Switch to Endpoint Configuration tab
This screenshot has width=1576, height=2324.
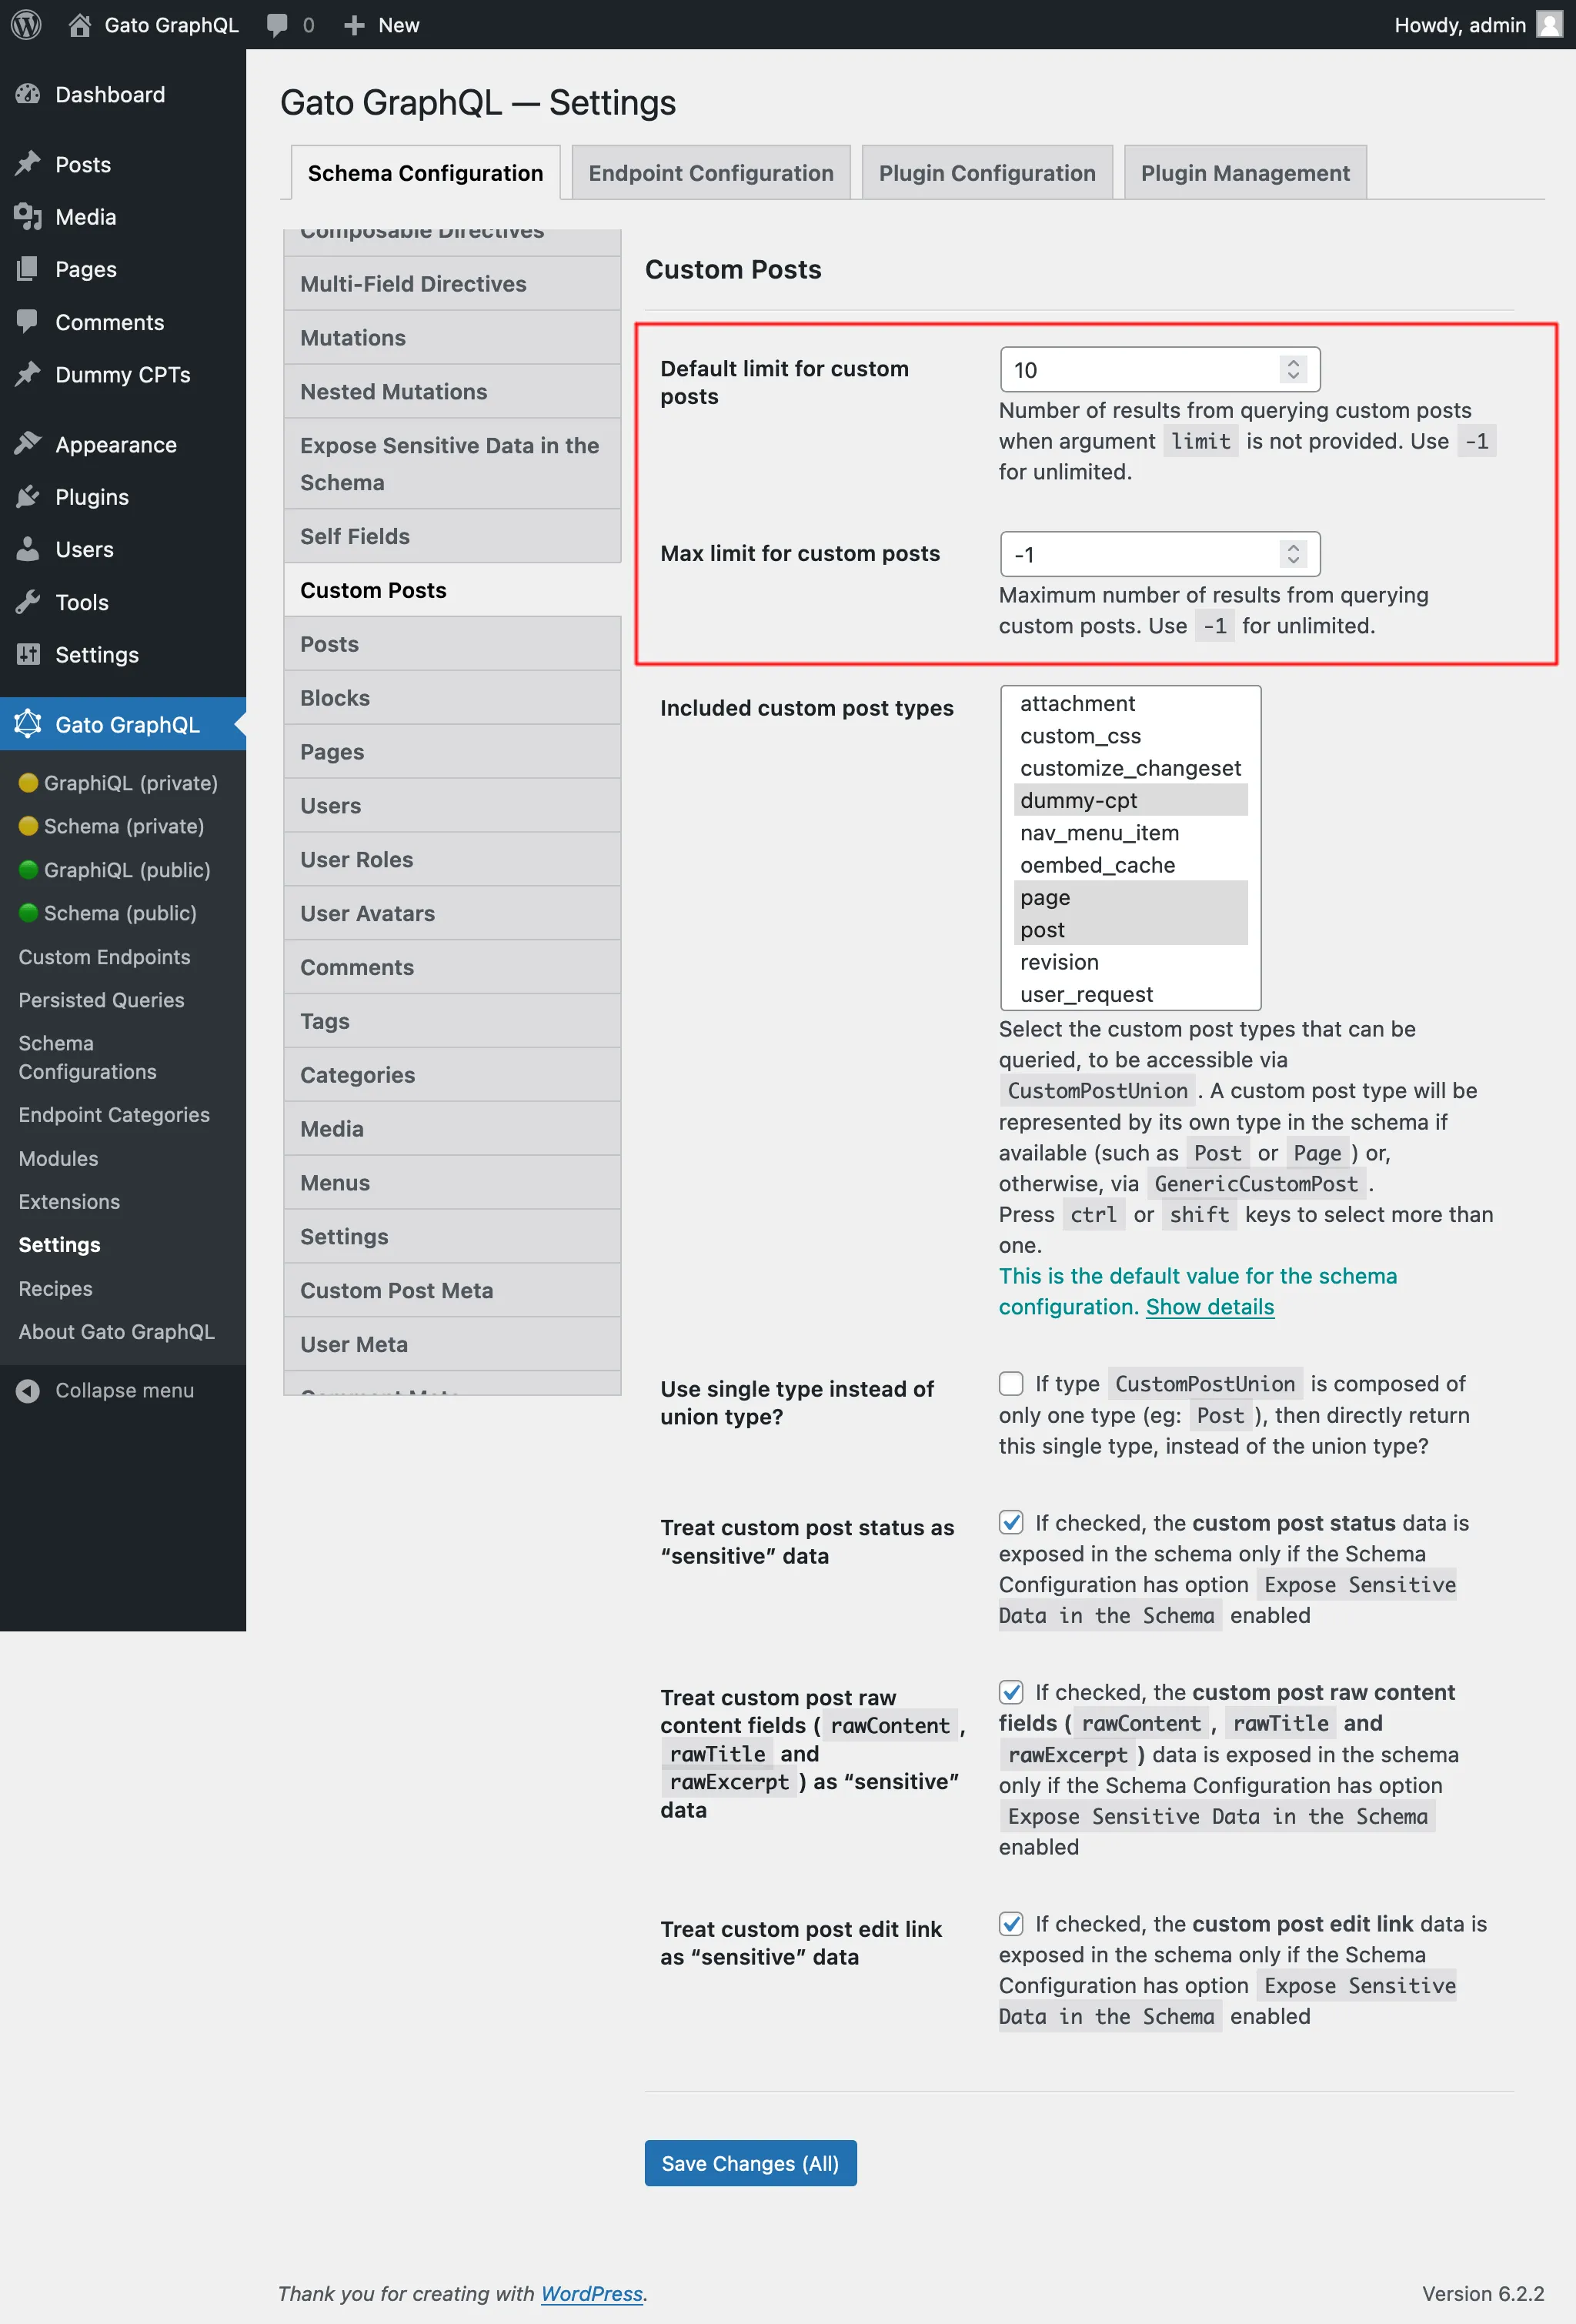point(707,172)
